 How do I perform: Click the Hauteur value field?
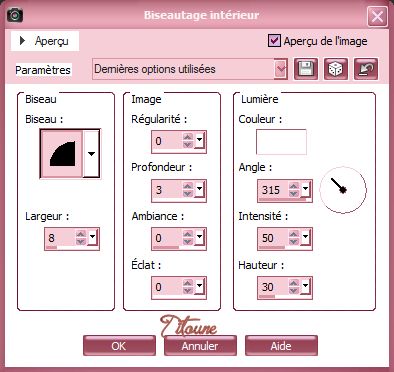click(x=273, y=287)
